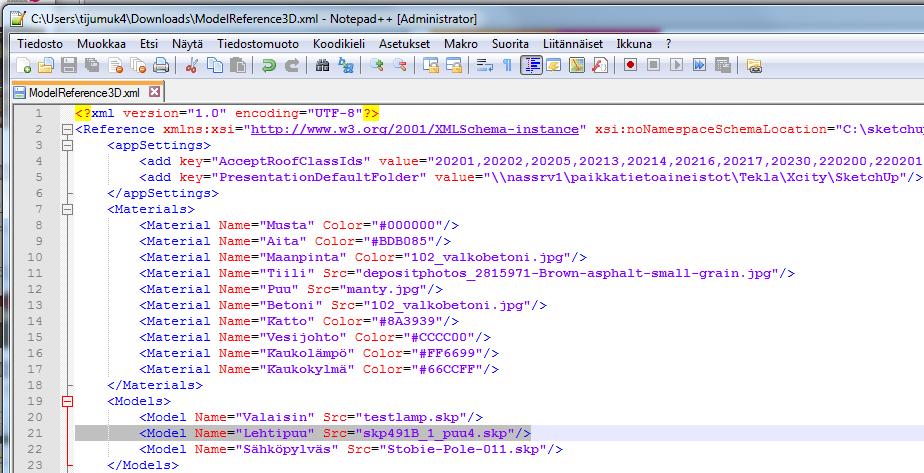The image size is (924, 473).
Task: Open the Makro menu
Action: click(x=461, y=44)
